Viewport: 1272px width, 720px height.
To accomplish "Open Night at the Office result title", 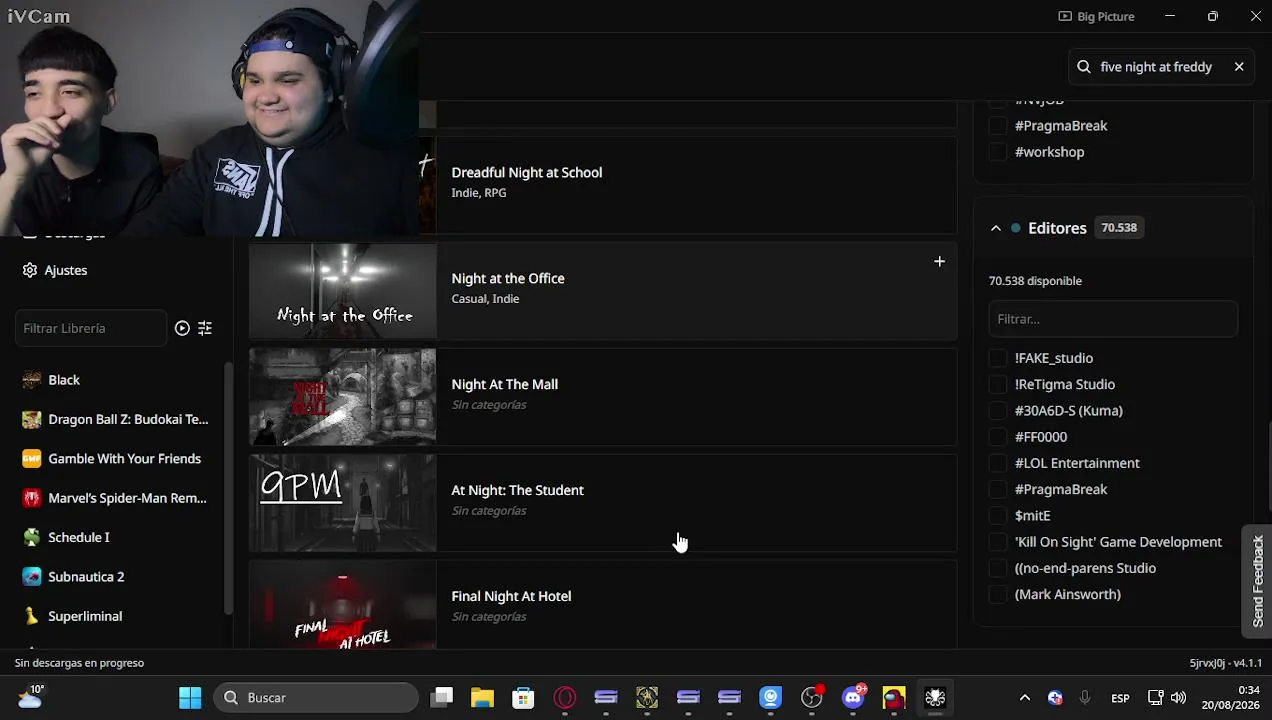I will (x=508, y=278).
